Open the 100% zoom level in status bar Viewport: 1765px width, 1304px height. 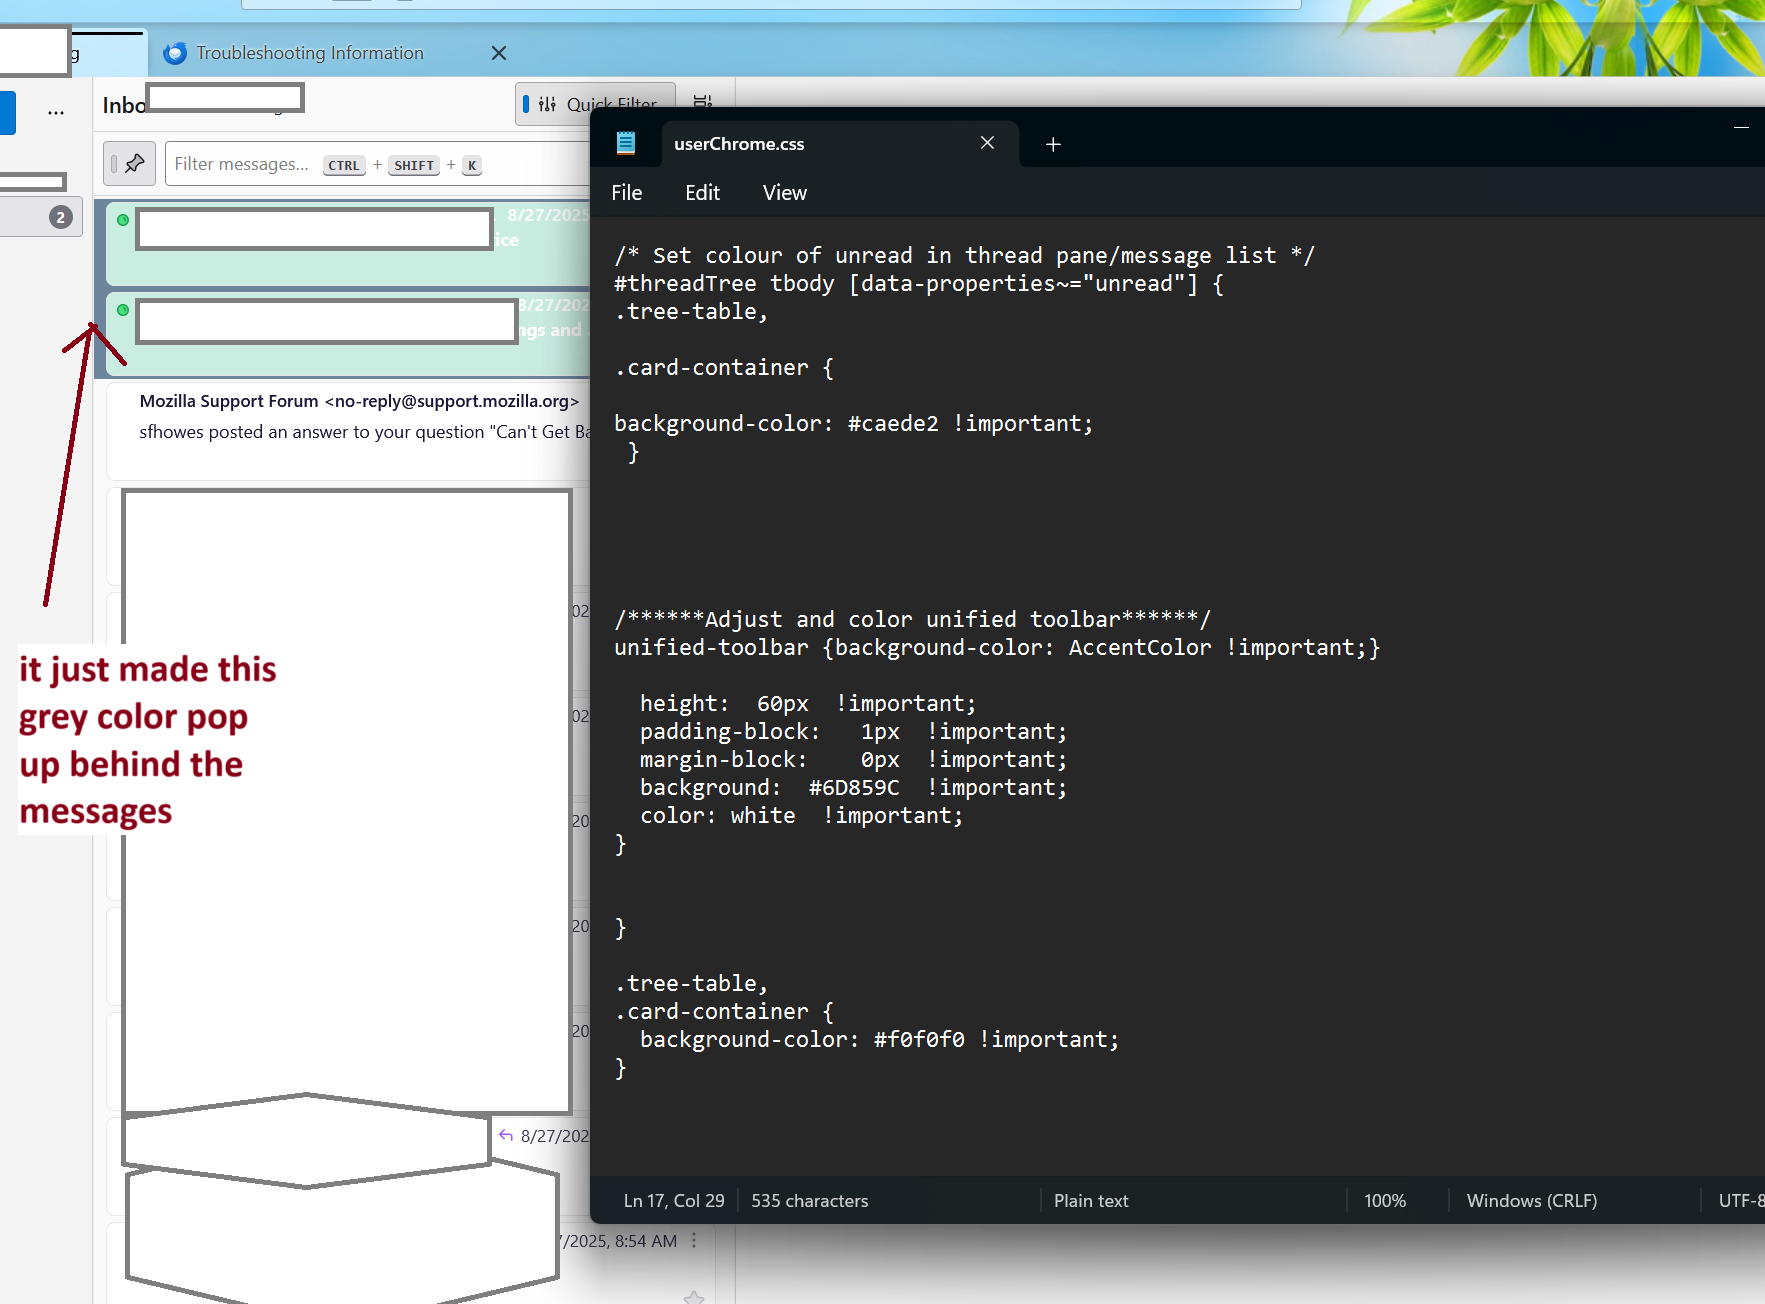pyautogui.click(x=1384, y=1201)
